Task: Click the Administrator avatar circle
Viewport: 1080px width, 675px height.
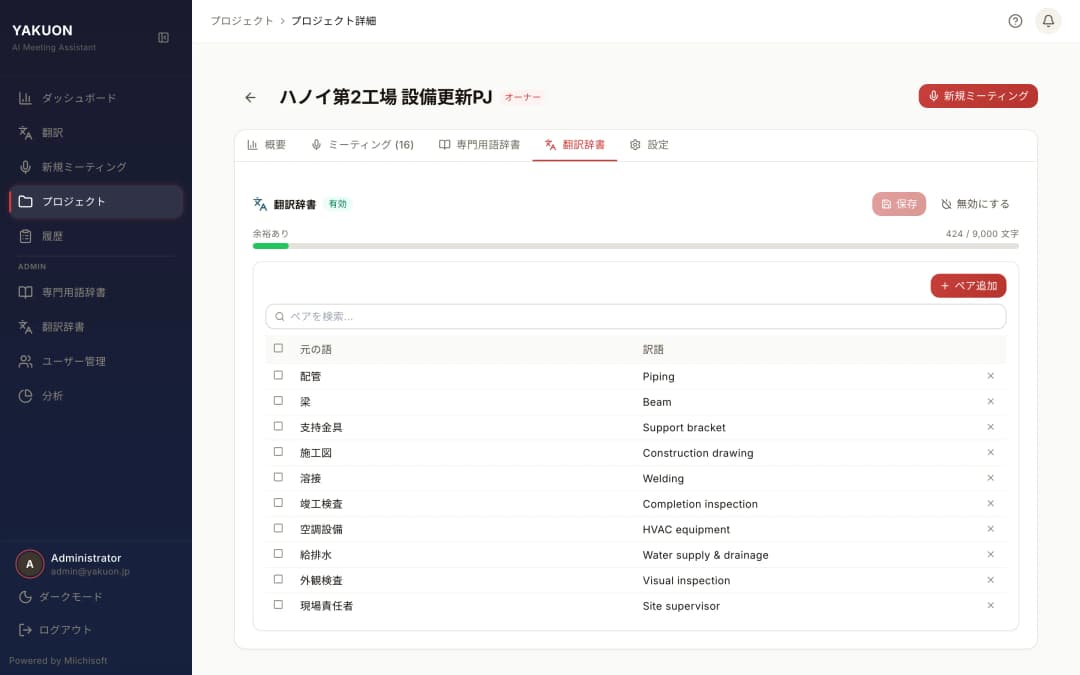Action: pyautogui.click(x=30, y=564)
